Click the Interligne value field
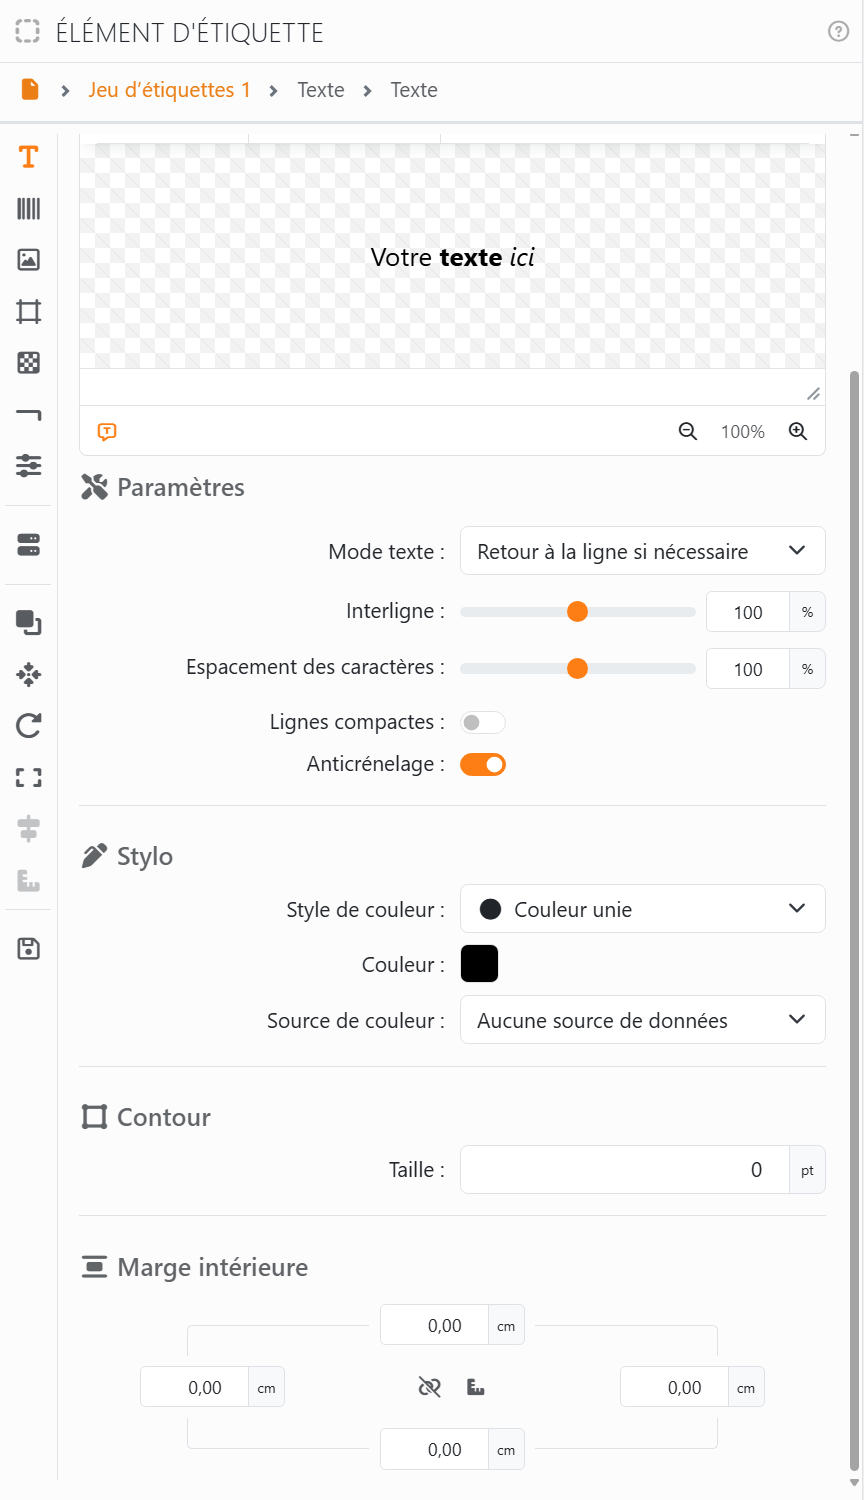 tap(748, 612)
